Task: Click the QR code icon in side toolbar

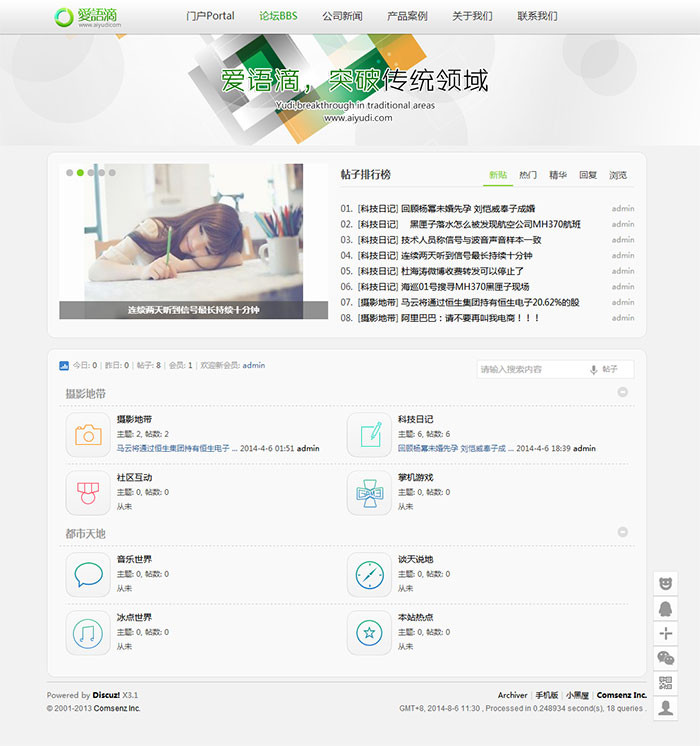Action: pyautogui.click(x=665, y=683)
